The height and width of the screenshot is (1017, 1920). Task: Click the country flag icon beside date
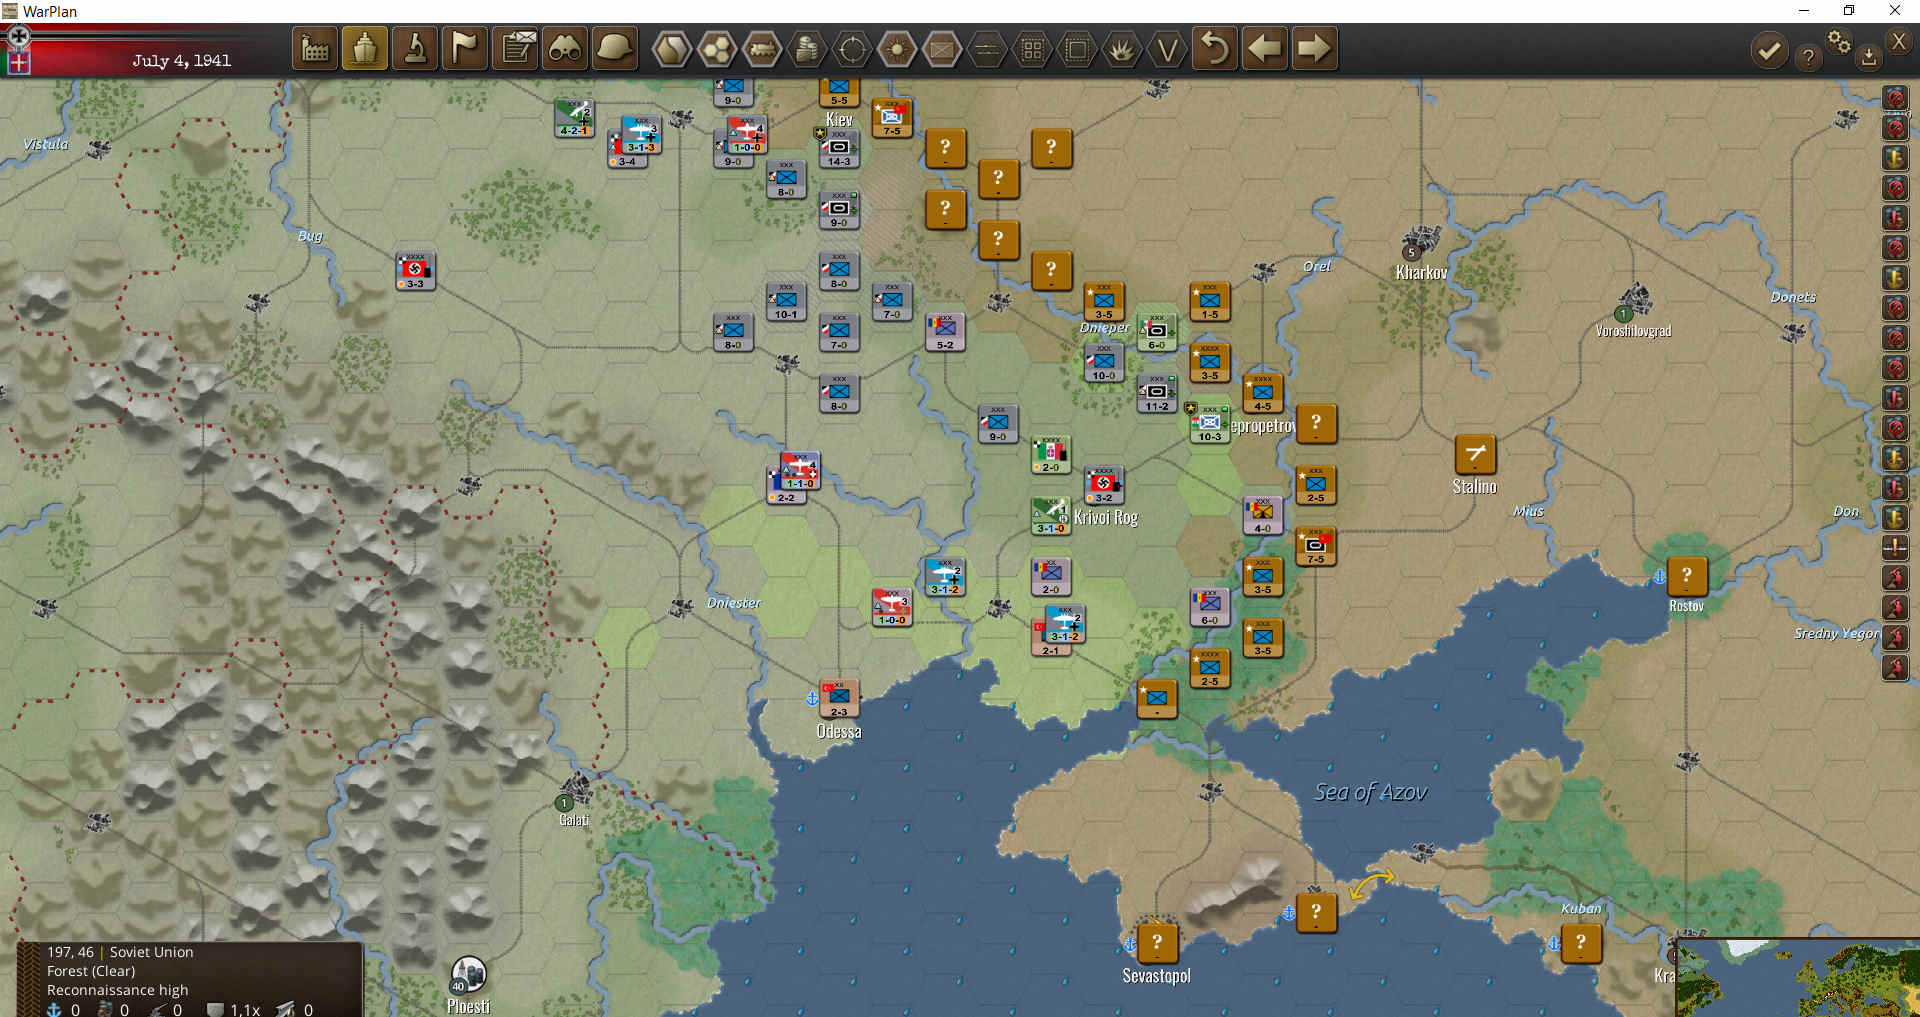coord(18,62)
